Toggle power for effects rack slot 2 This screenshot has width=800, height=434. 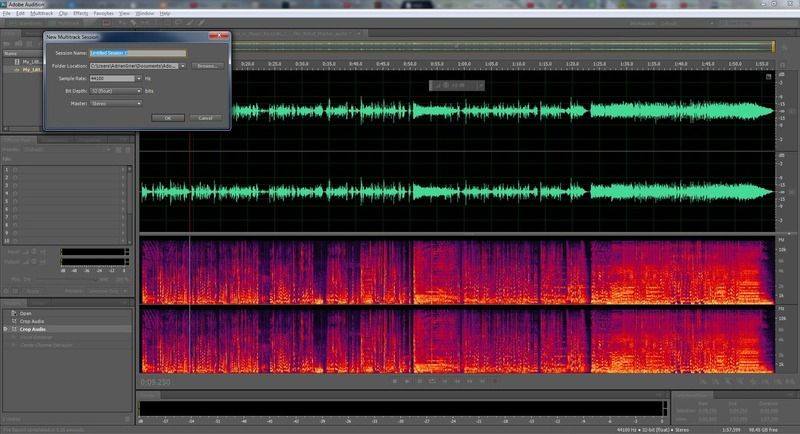[15, 177]
